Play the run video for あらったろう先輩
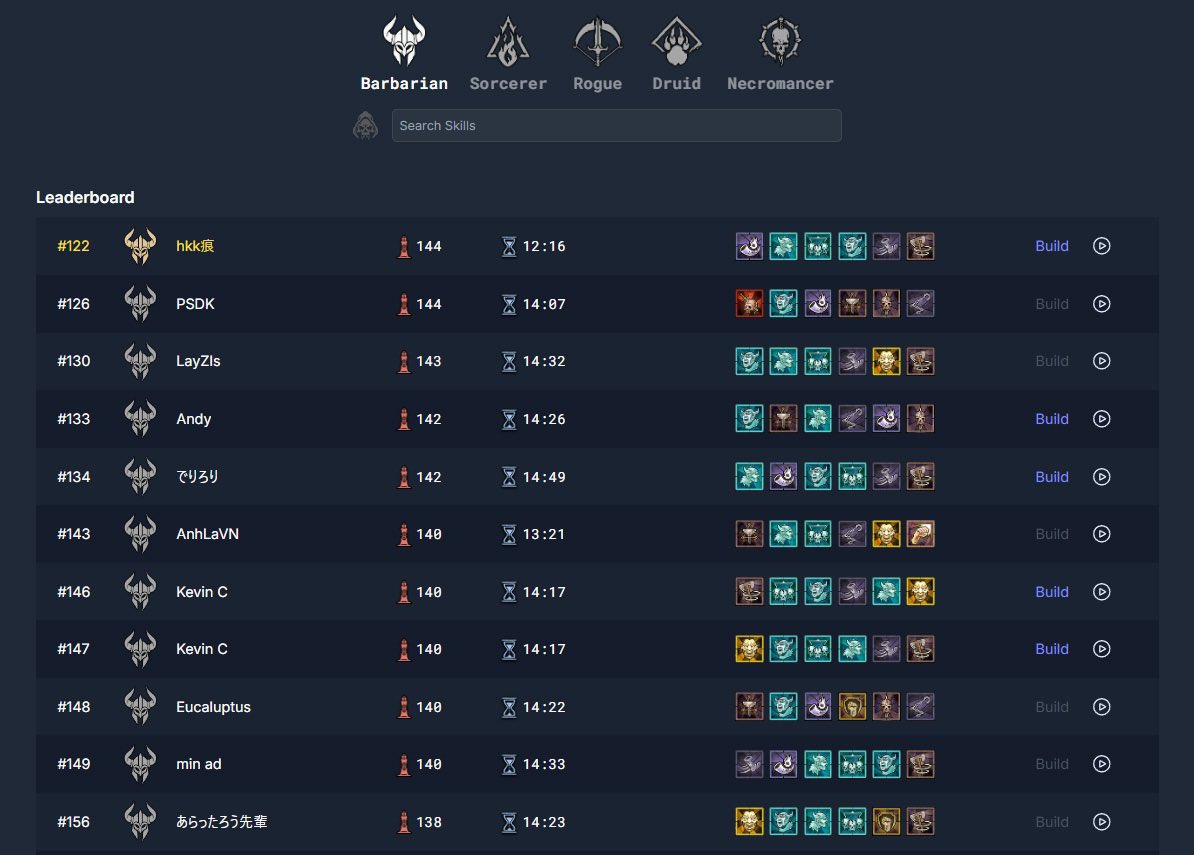1194x855 pixels. 1101,822
